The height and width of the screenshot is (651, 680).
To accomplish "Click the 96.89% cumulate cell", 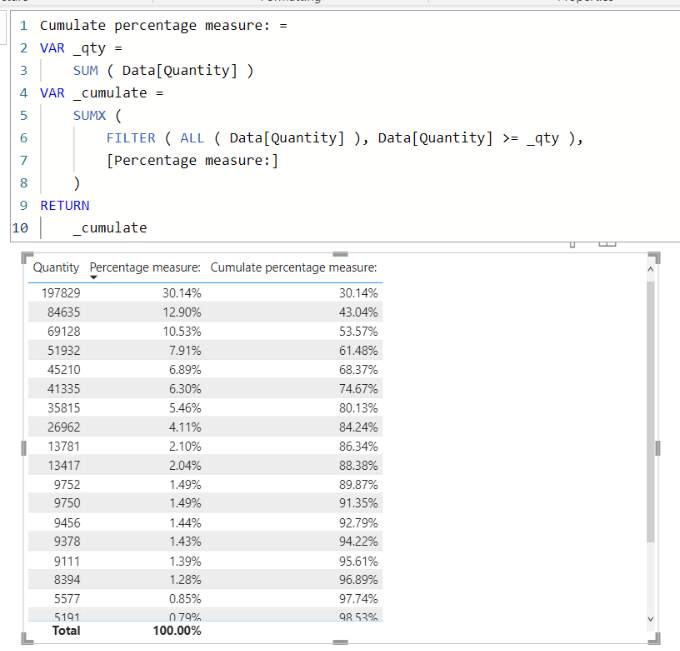I will (358, 579).
